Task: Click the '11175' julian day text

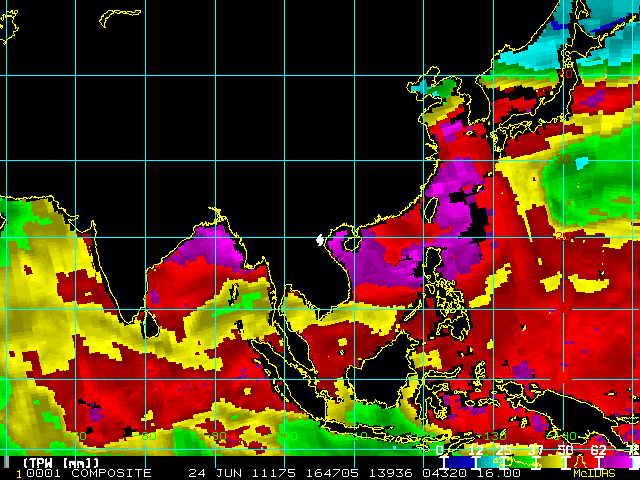Action: (x=273, y=473)
